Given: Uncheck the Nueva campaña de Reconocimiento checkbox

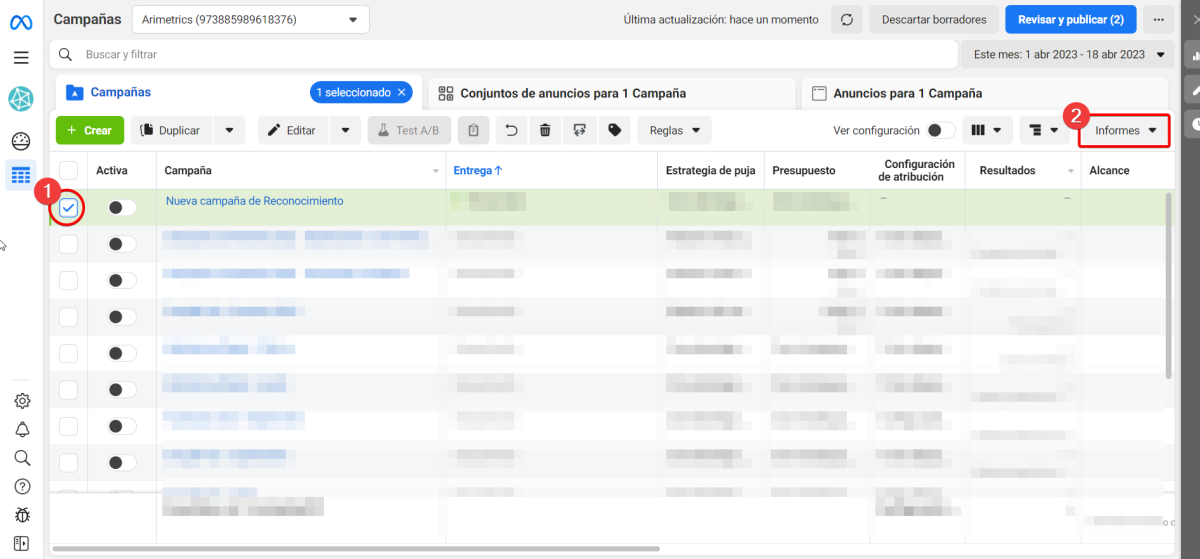Looking at the screenshot, I should pos(68,208).
